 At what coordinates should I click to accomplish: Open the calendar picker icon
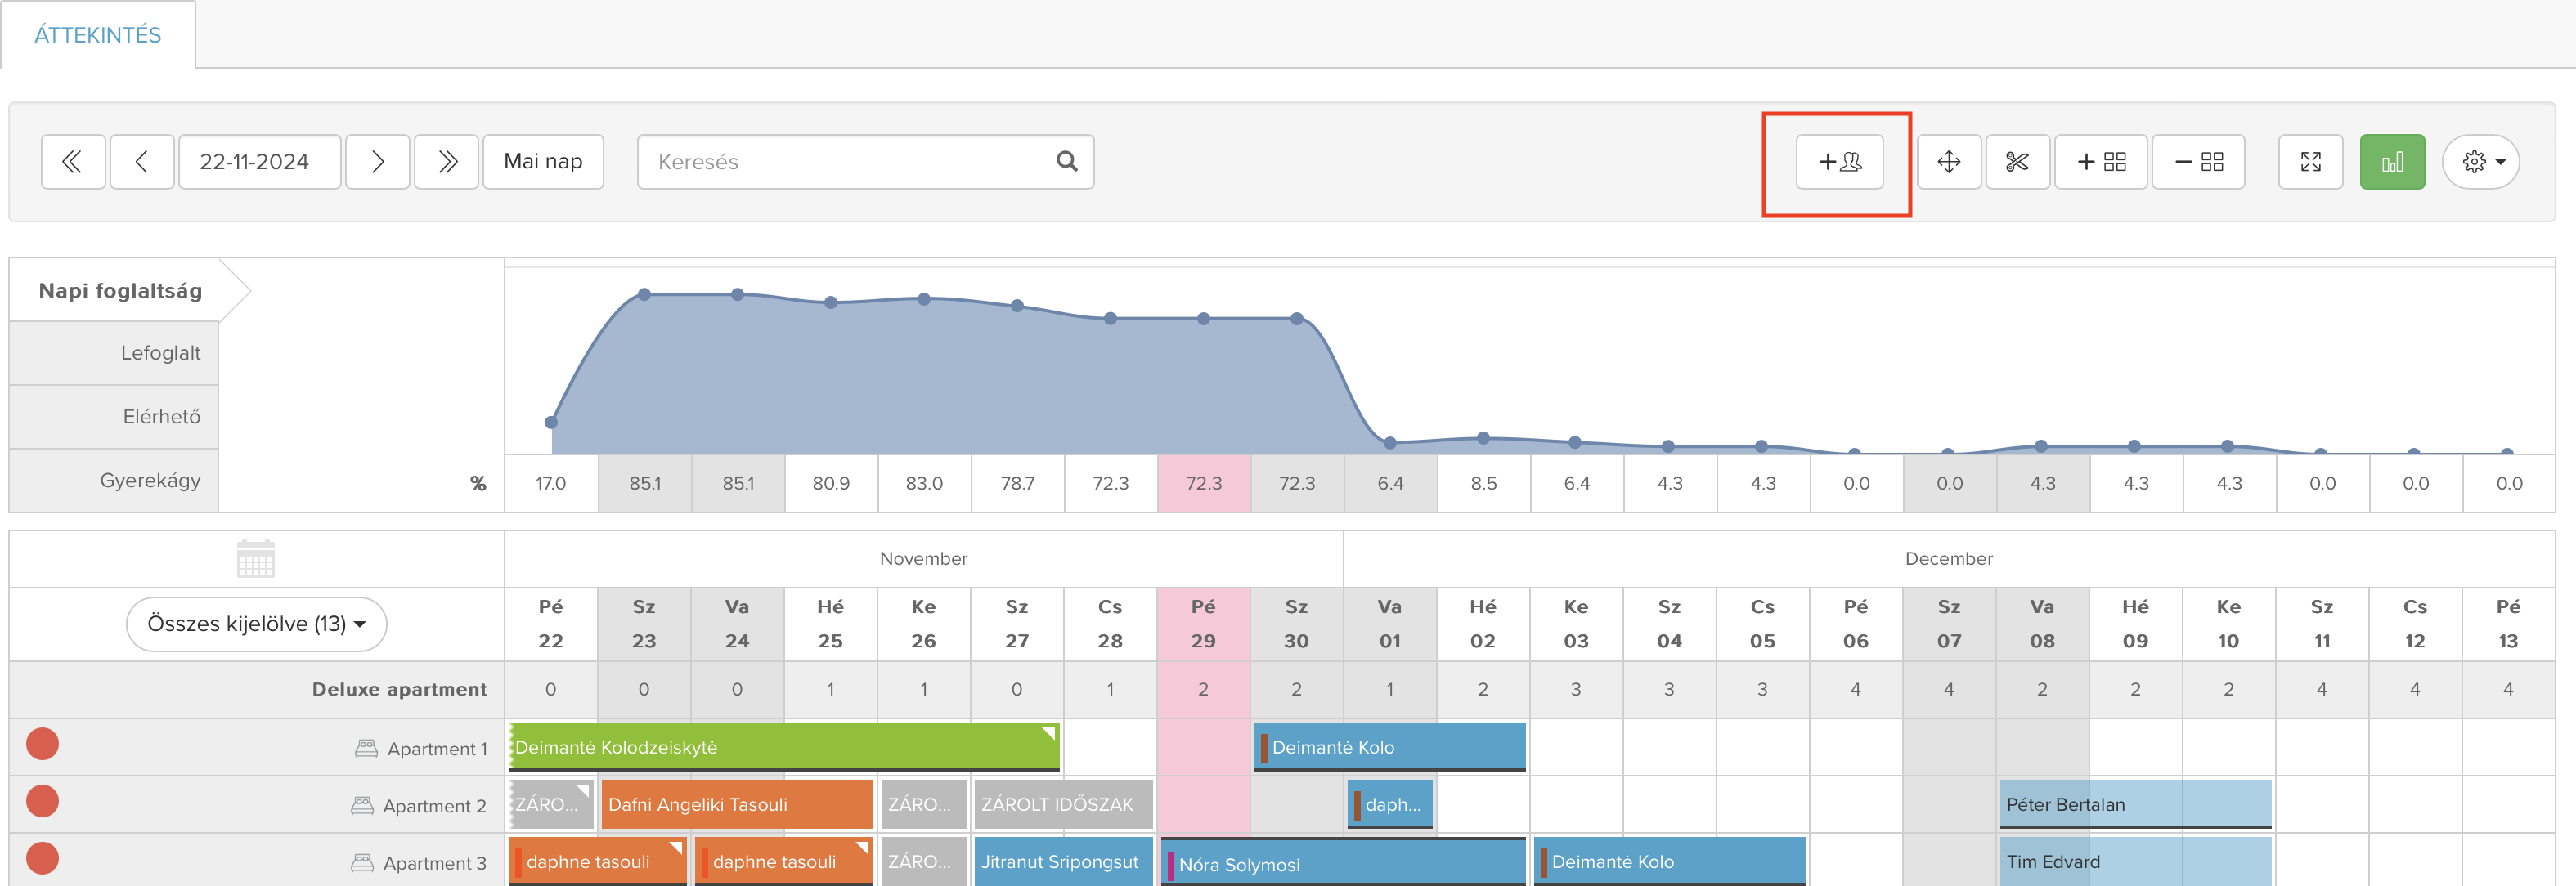(x=256, y=558)
